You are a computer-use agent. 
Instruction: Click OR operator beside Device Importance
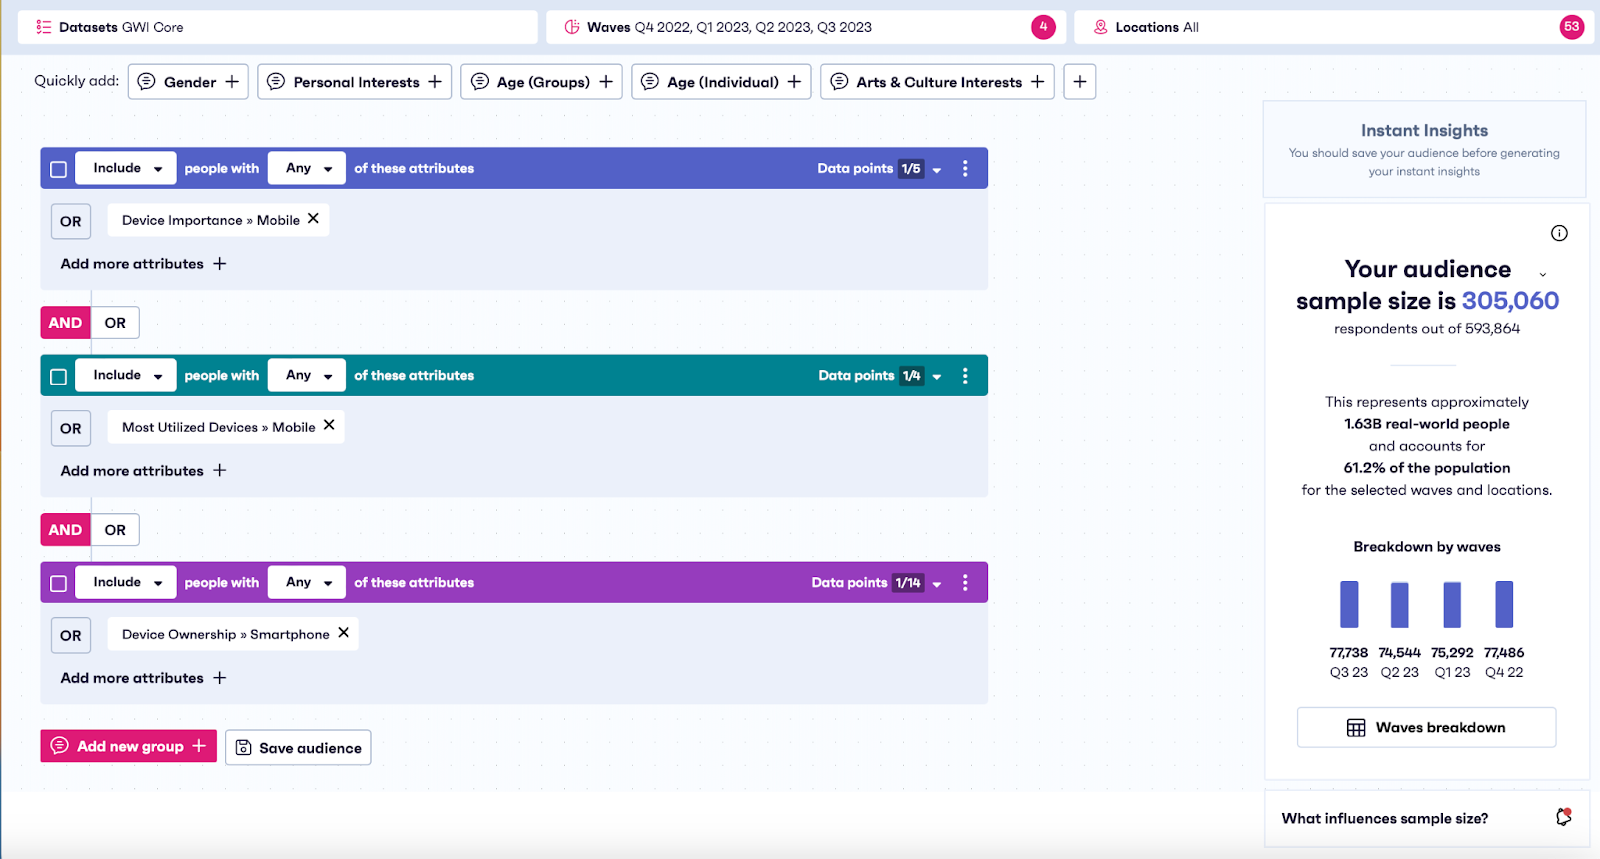tap(71, 221)
